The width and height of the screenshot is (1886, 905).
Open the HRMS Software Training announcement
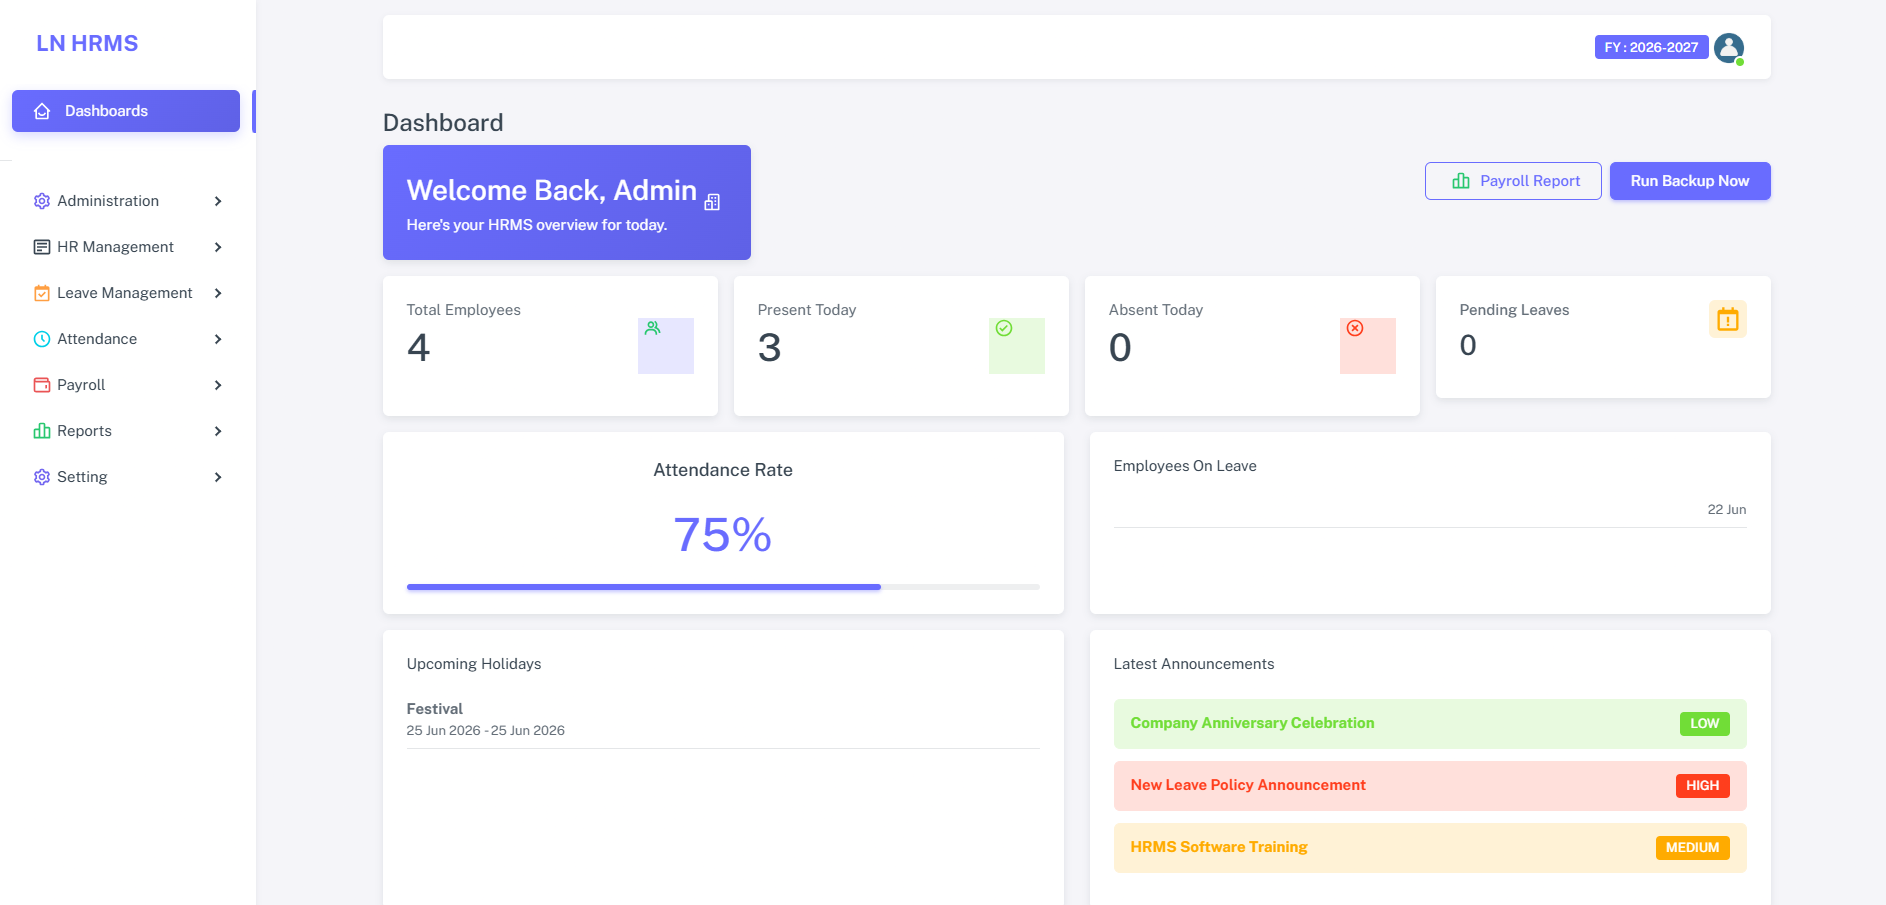(x=1430, y=848)
